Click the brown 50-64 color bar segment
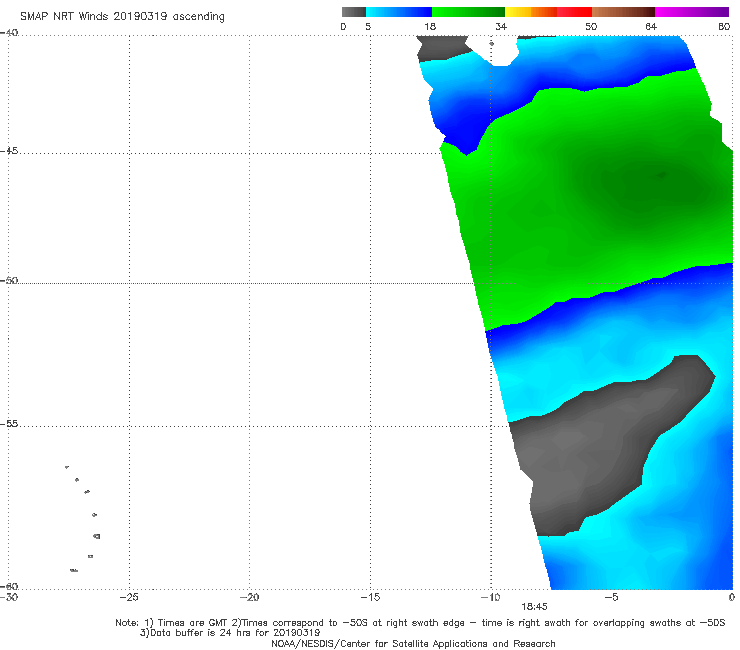Screen dimensions: 740x650 (623, 12)
